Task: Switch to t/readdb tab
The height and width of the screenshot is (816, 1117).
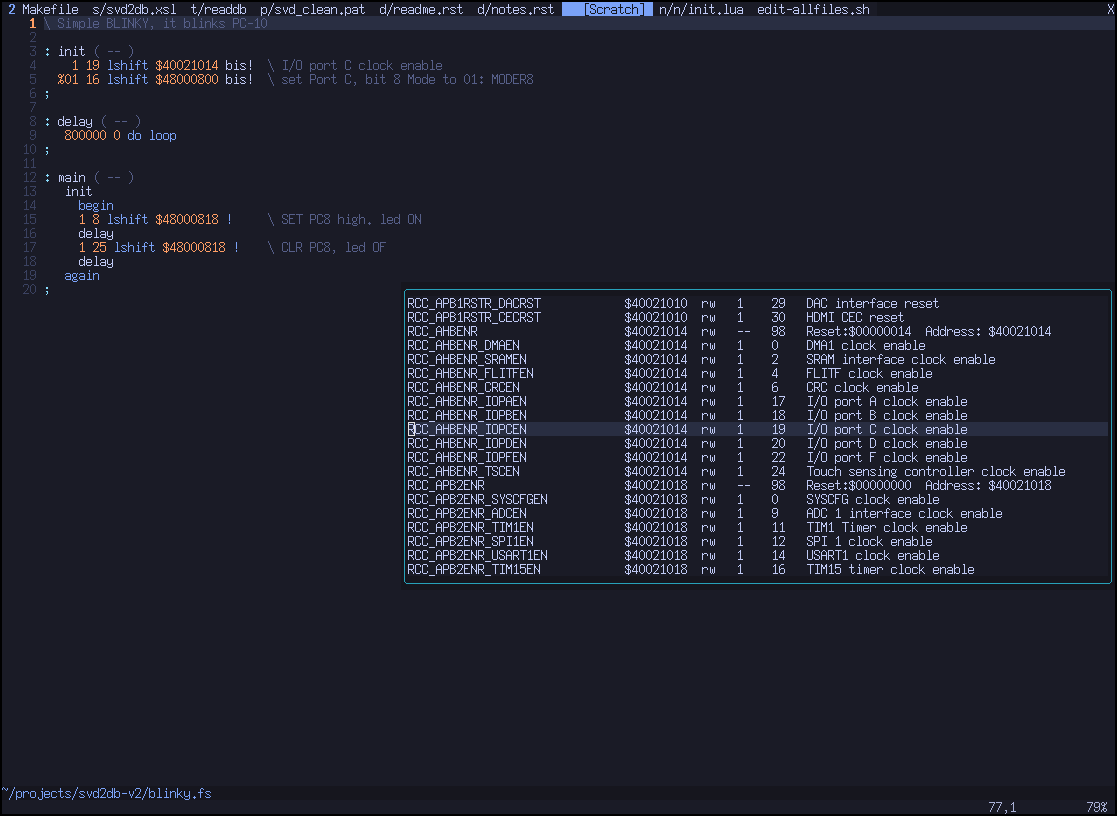Action: pyautogui.click(x=218, y=9)
